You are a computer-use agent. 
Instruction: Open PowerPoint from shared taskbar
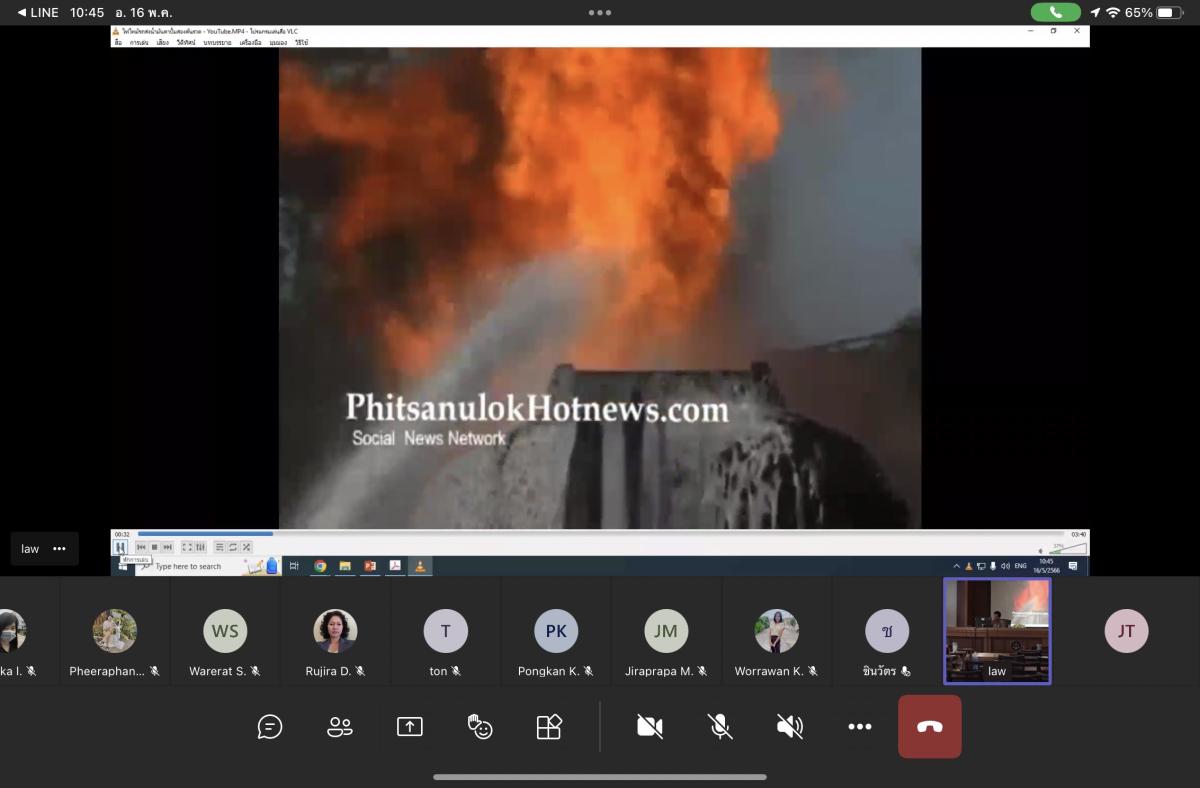pyautogui.click(x=369, y=566)
